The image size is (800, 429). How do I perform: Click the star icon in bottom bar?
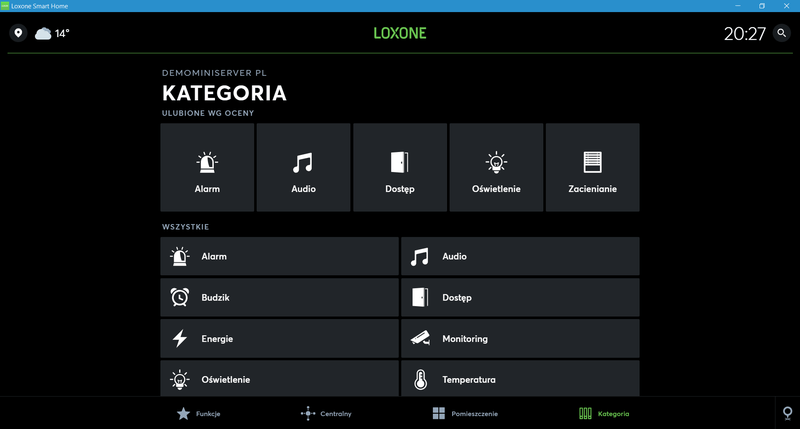[x=183, y=414]
